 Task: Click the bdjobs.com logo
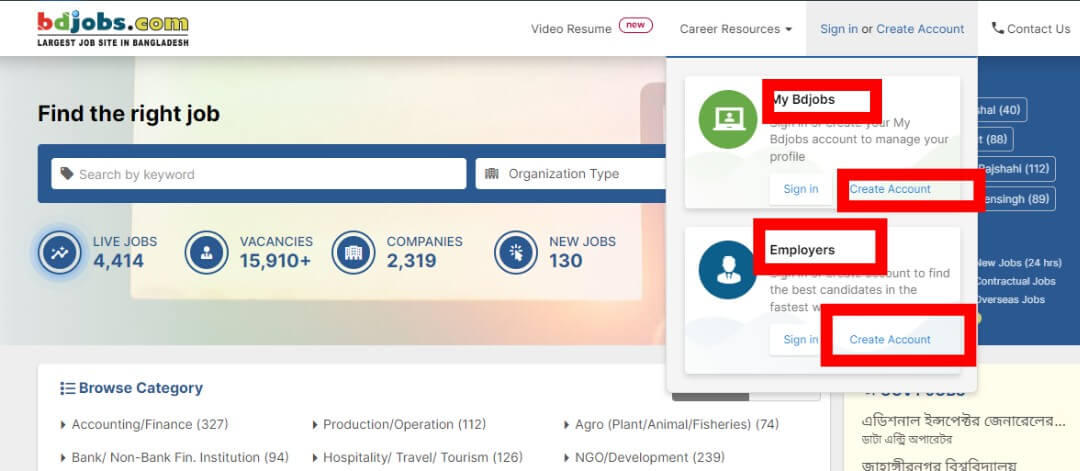click(112, 28)
